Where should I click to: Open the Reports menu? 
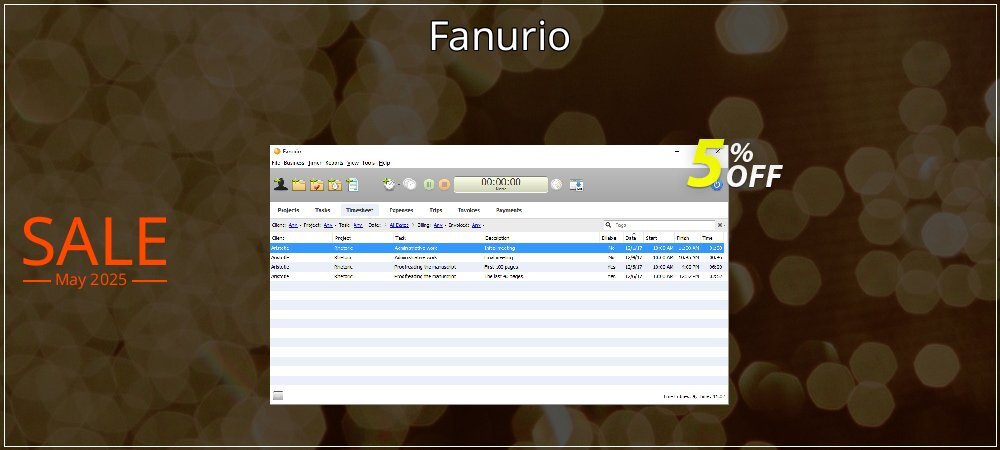(334, 163)
